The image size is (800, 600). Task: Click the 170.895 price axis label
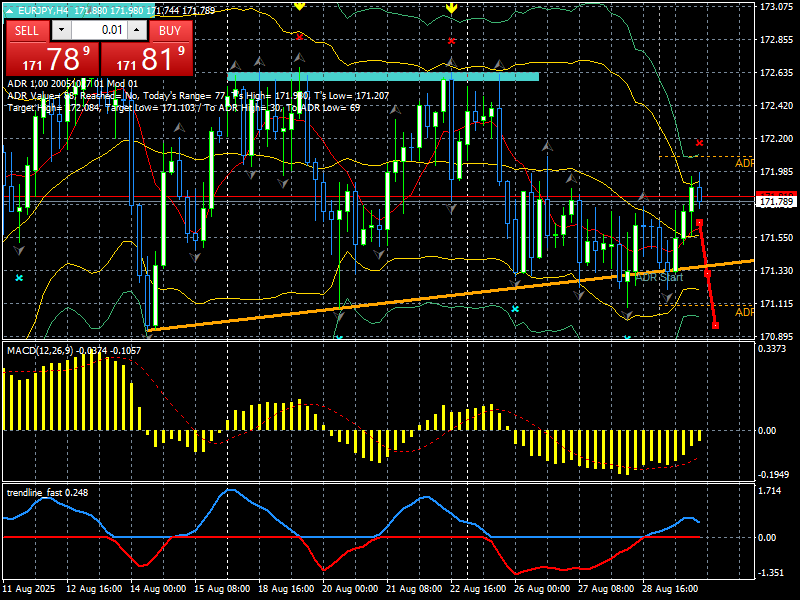[x=776, y=337]
